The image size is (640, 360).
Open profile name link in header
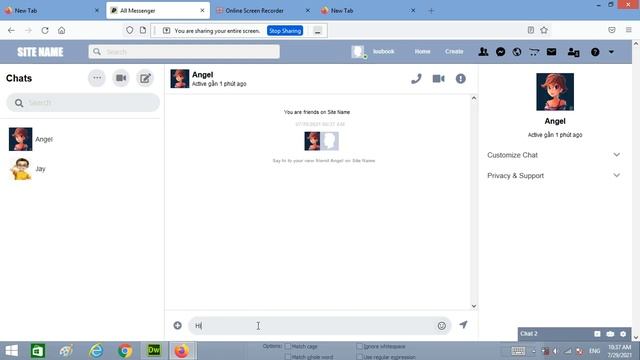tap(383, 51)
